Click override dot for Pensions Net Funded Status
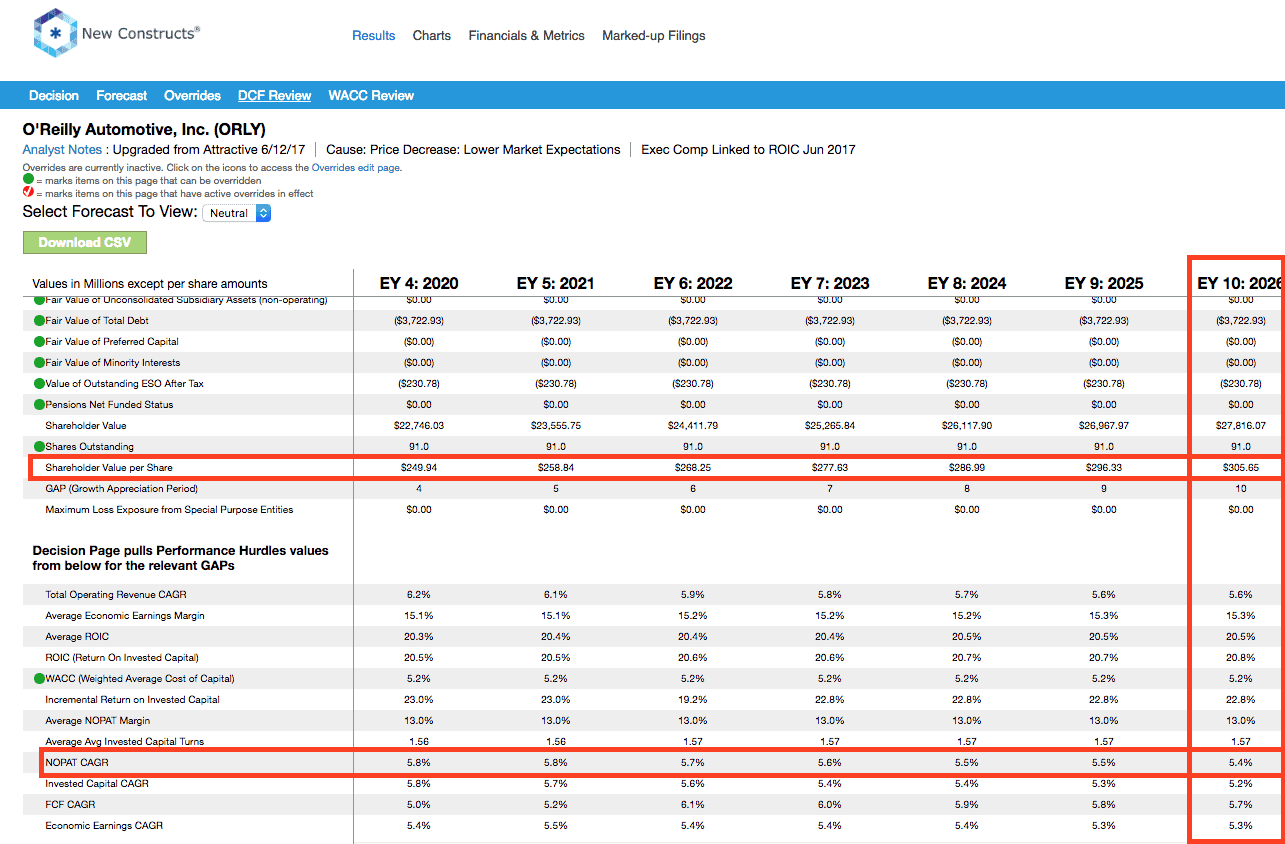This screenshot has height=844, width=1285. pos(39,405)
